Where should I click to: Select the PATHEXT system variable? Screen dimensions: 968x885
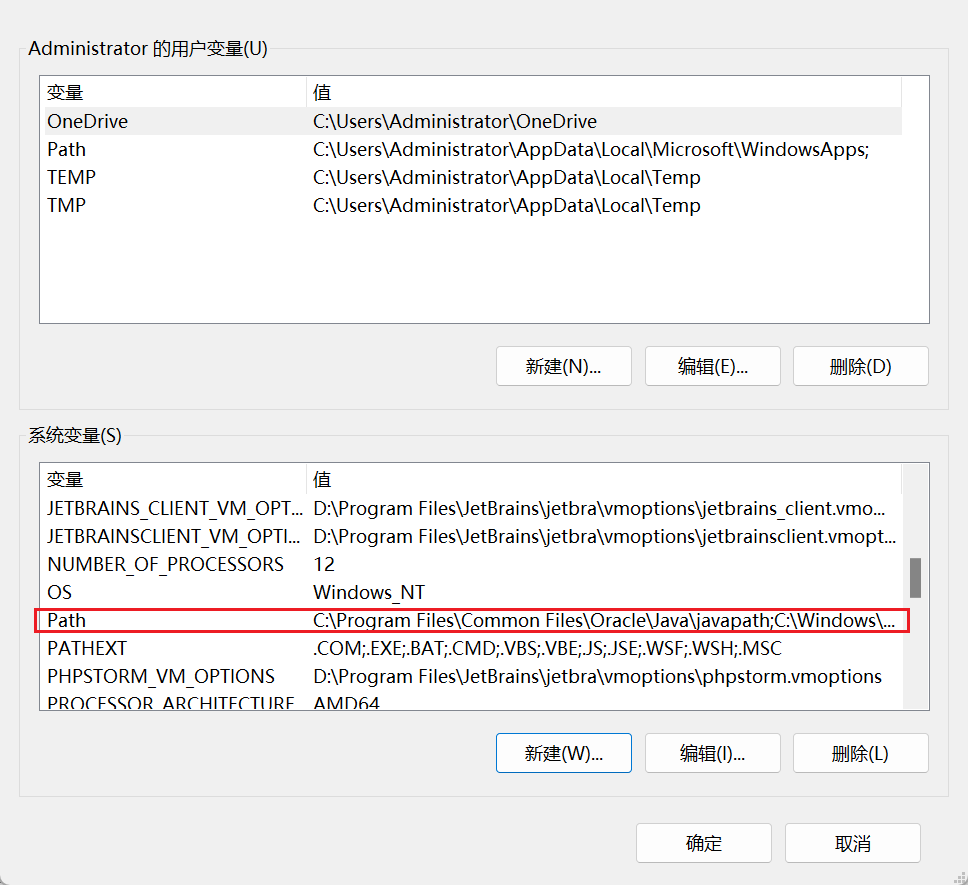87,648
